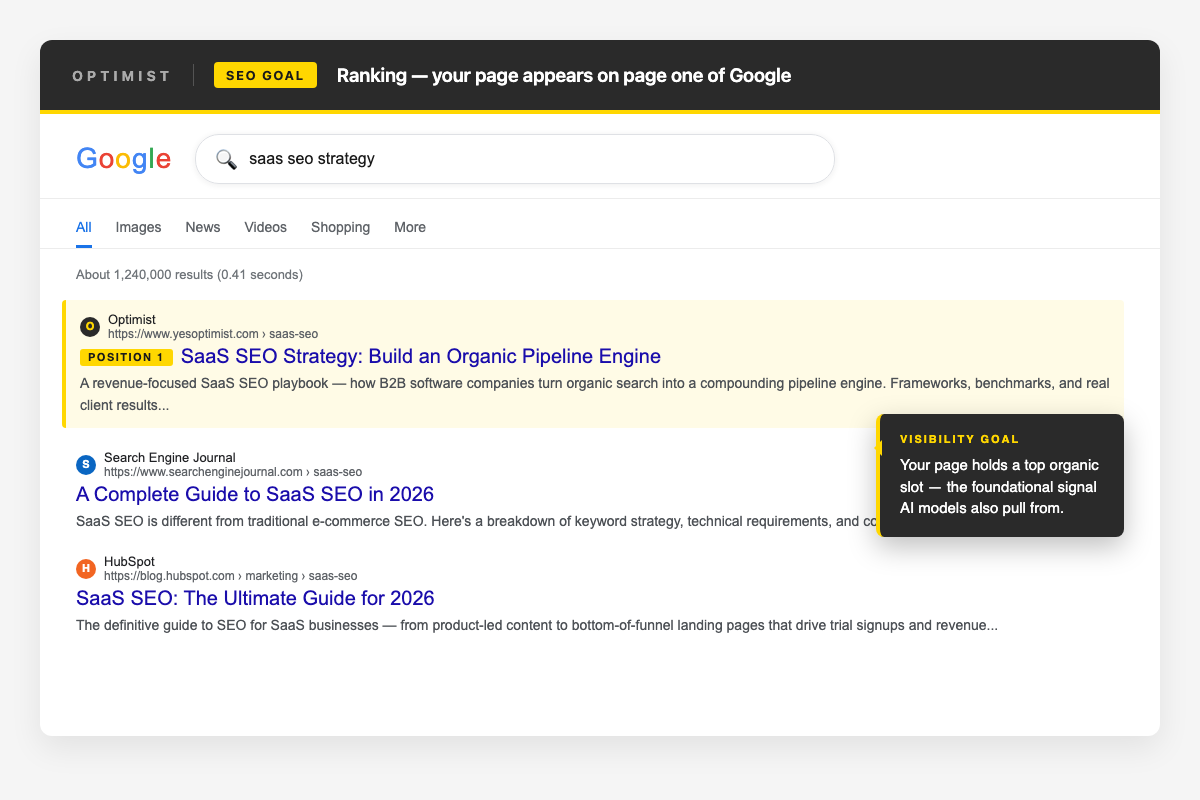Switch to the Images tab
Screen dimensions: 1200x800
click(138, 227)
